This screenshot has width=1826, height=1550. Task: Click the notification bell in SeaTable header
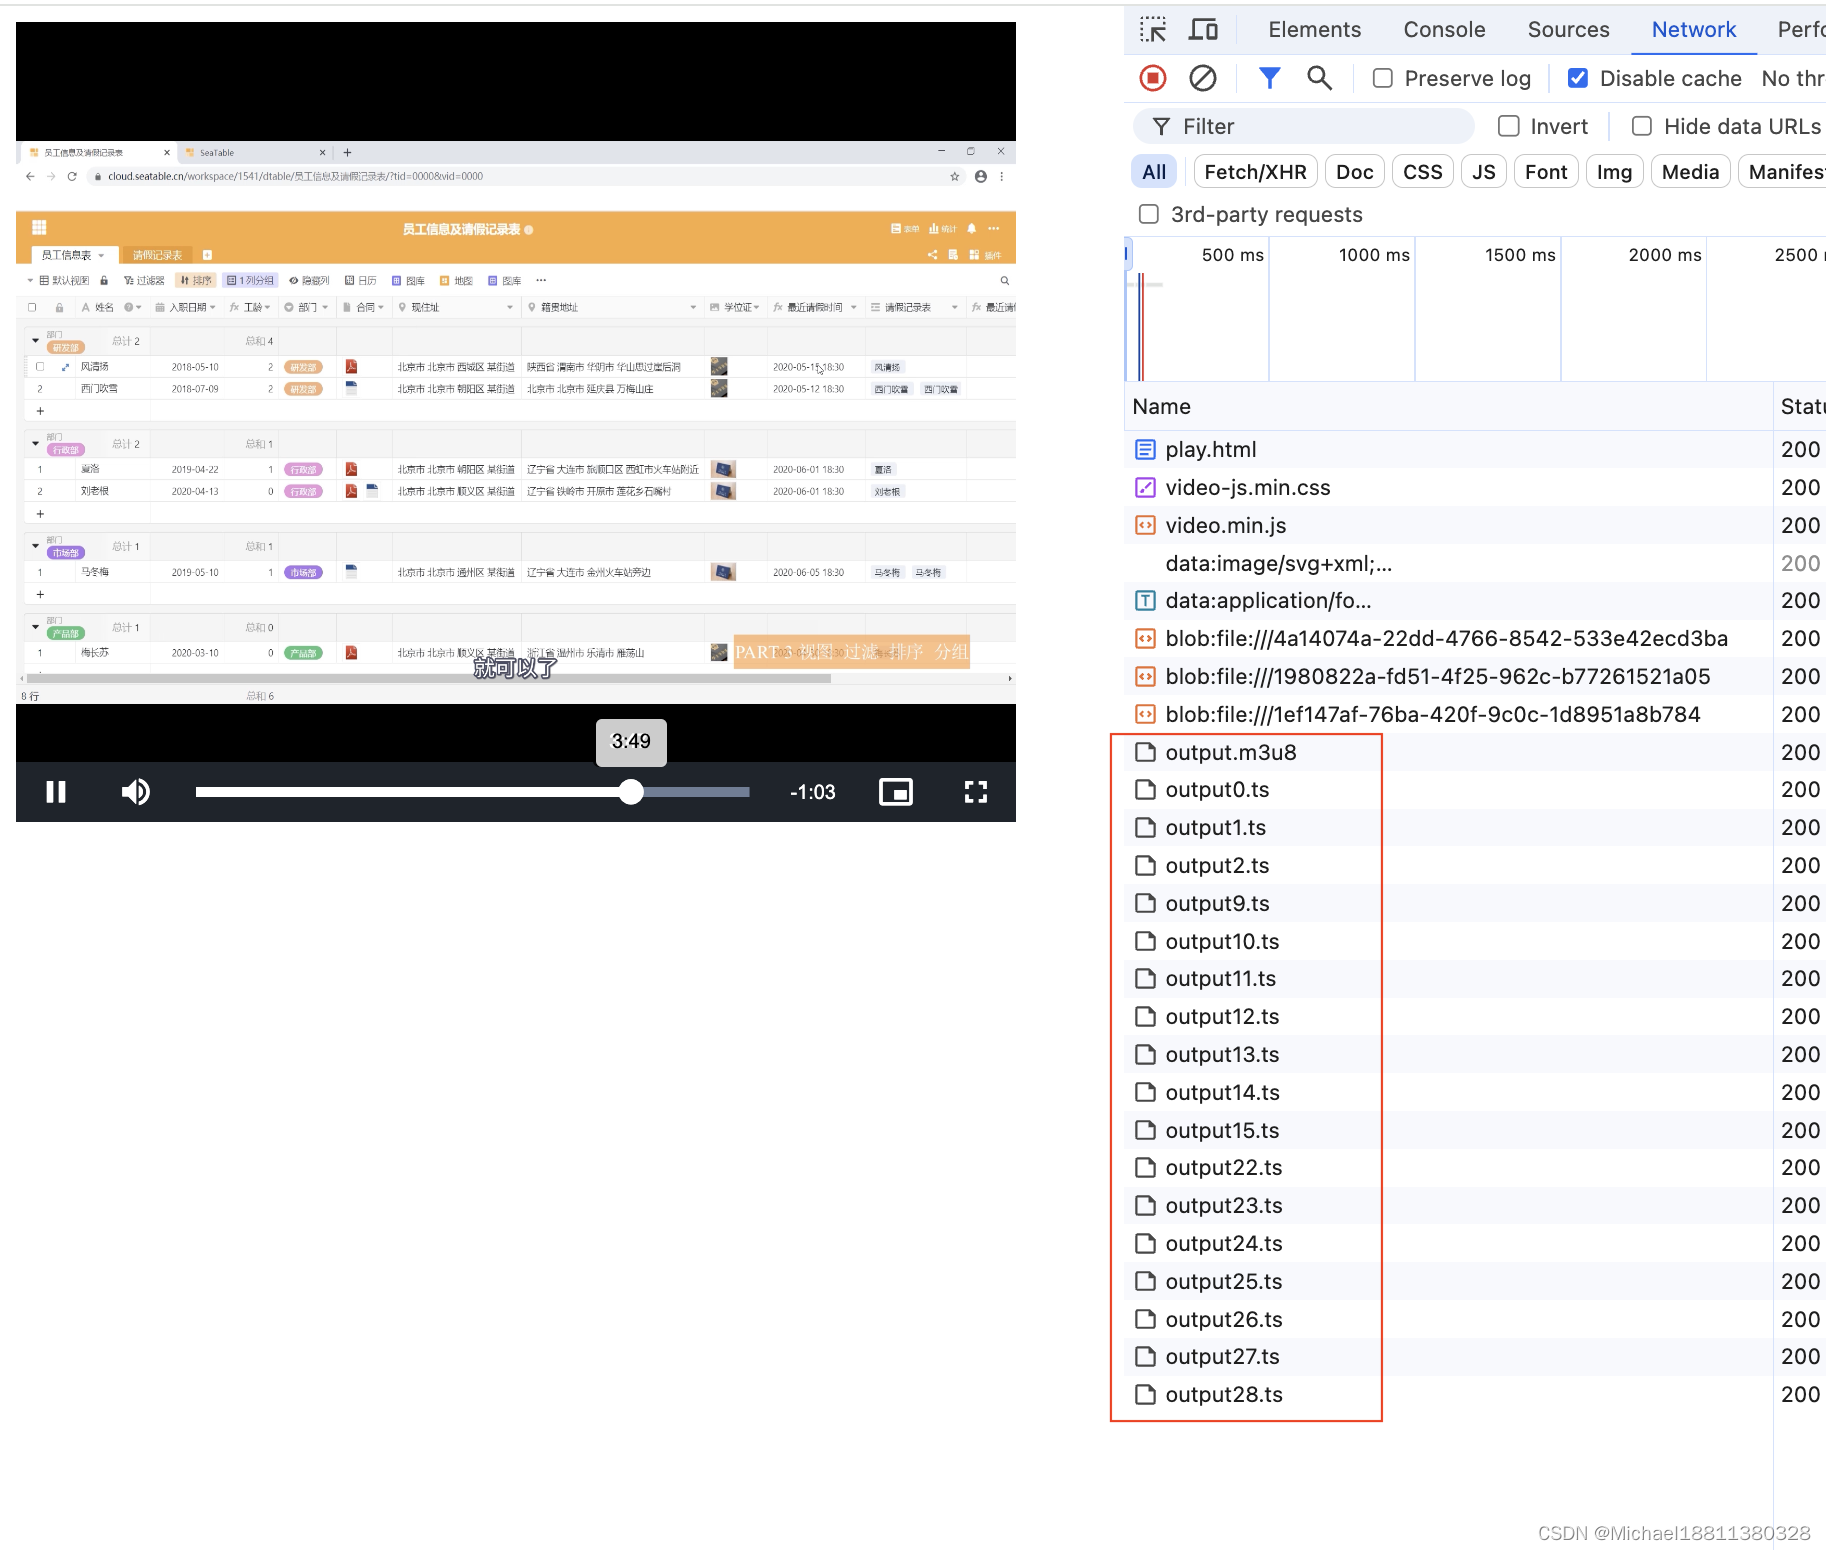pyautogui.click(x=971, y=228)
